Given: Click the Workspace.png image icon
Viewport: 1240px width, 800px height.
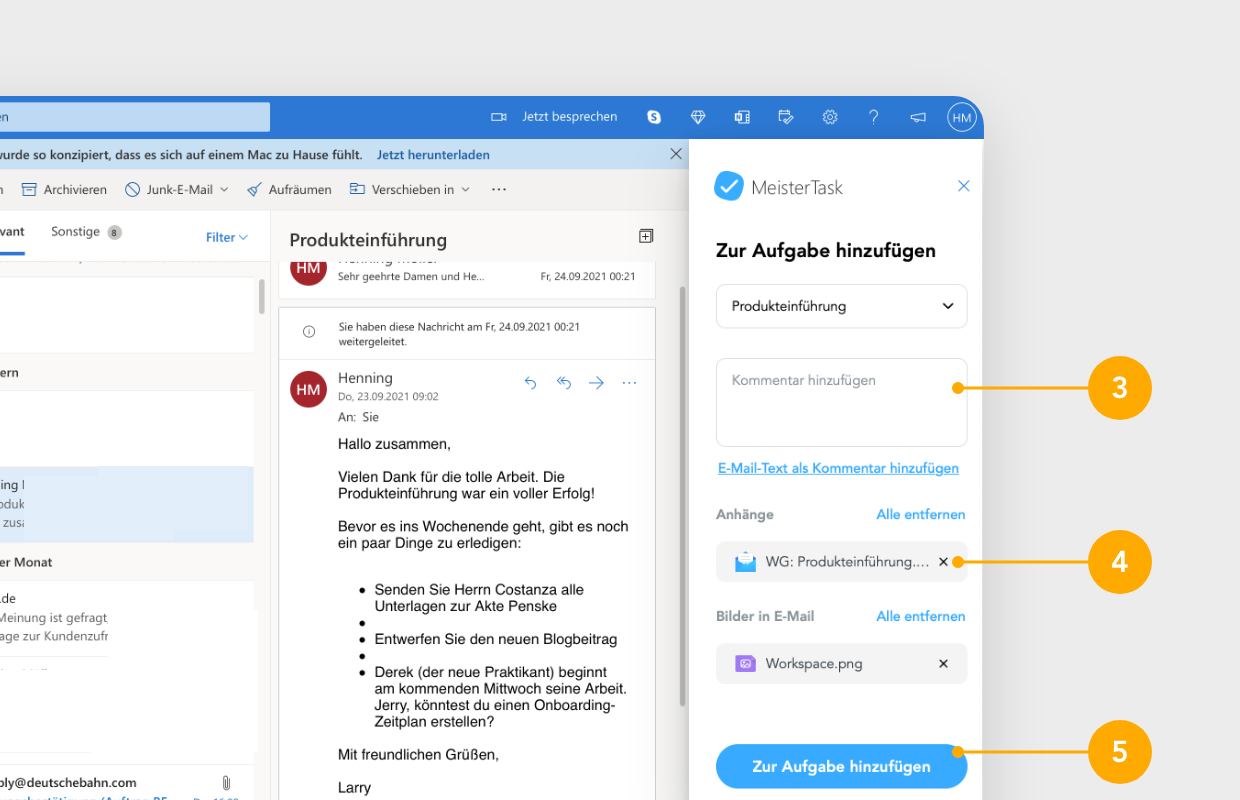Looking at the screenshot, I should tap(745, 664).
